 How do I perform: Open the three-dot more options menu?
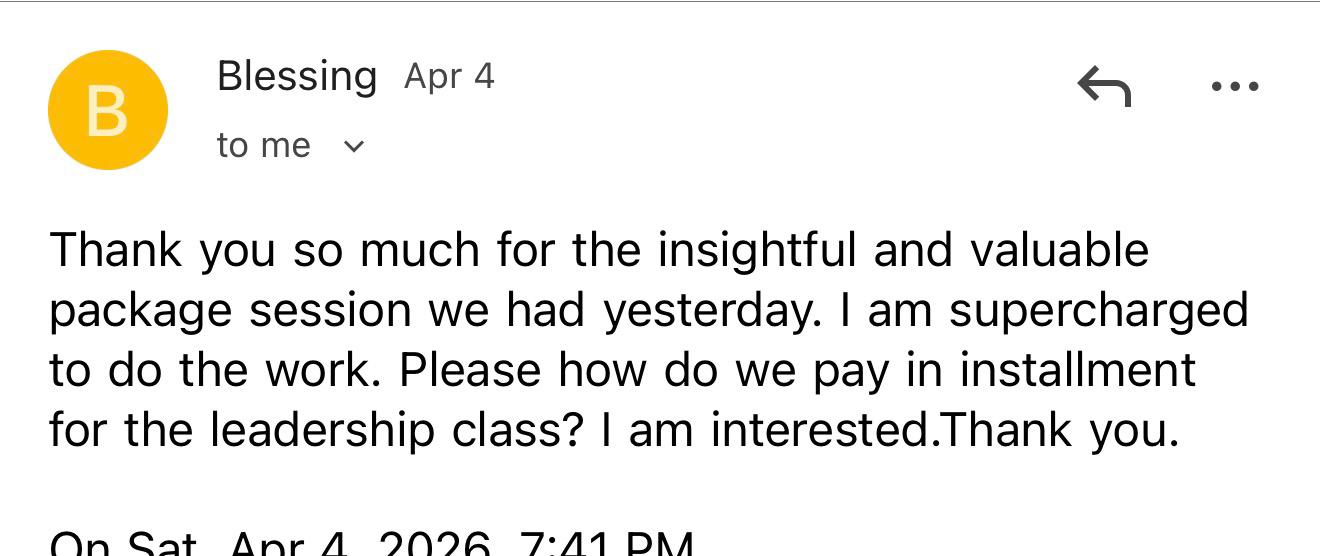tap(1235, 87)
